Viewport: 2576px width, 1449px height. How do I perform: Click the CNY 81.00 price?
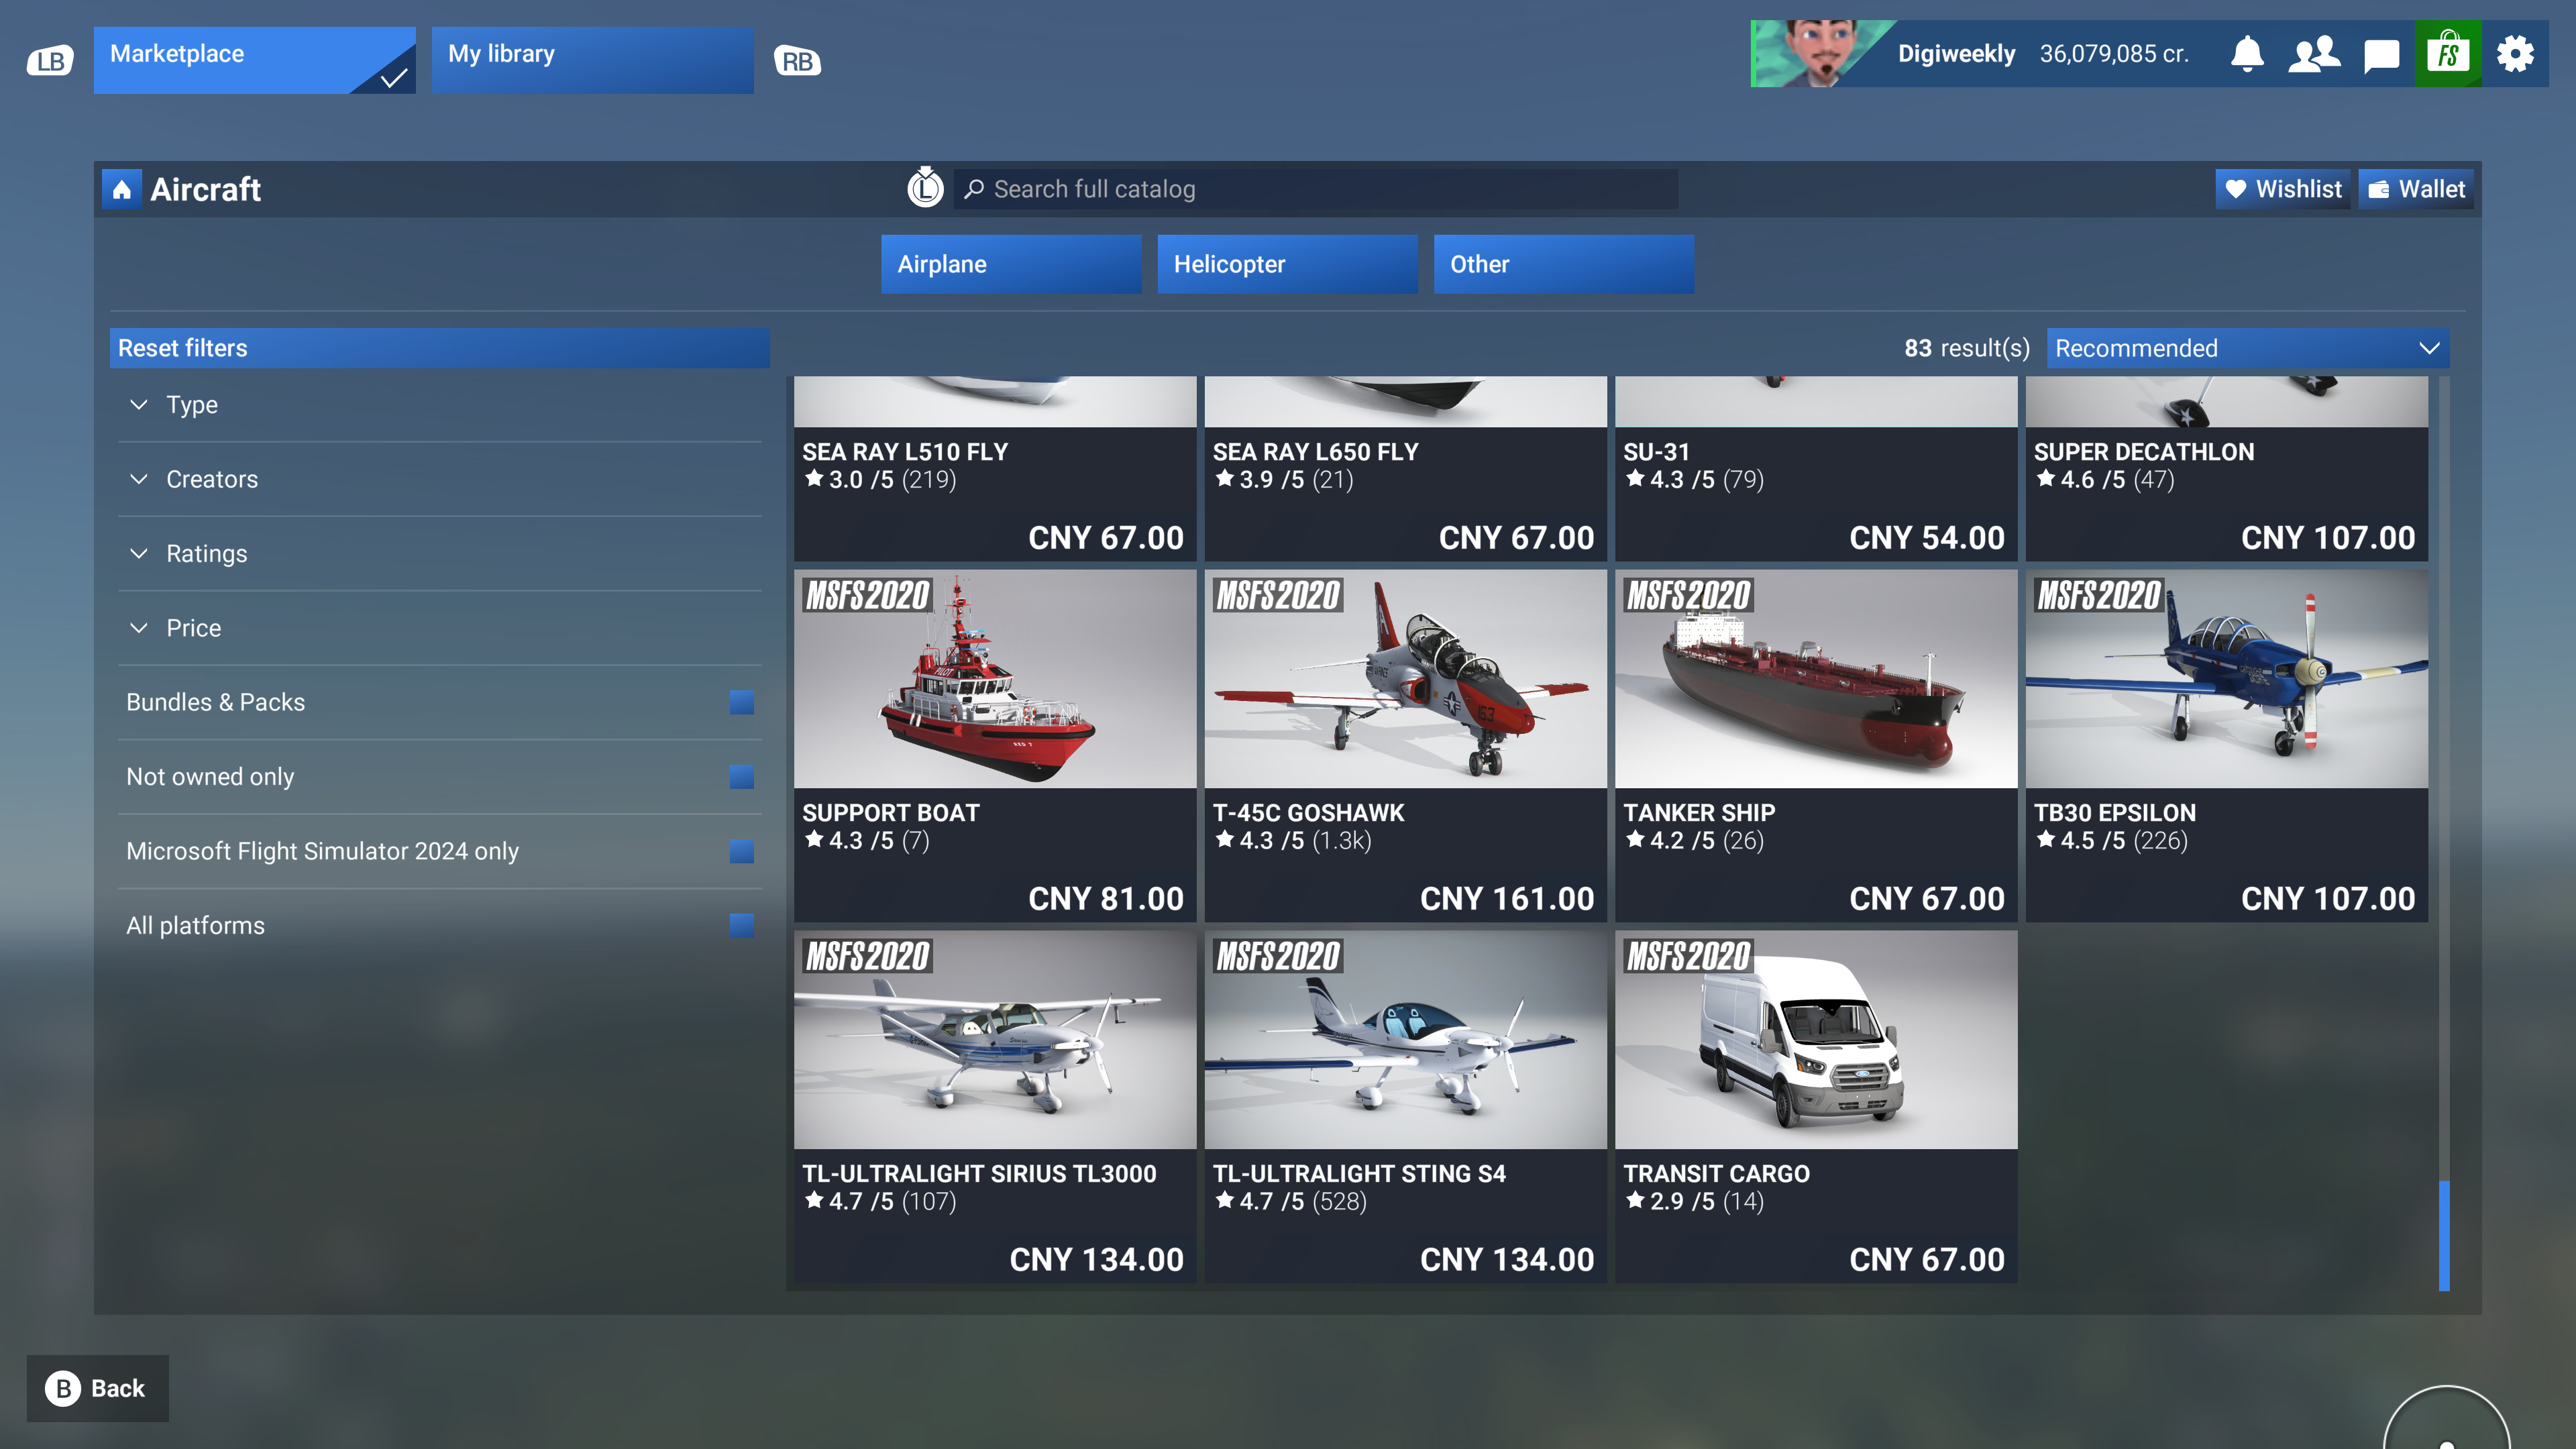tap(1106, 899)
